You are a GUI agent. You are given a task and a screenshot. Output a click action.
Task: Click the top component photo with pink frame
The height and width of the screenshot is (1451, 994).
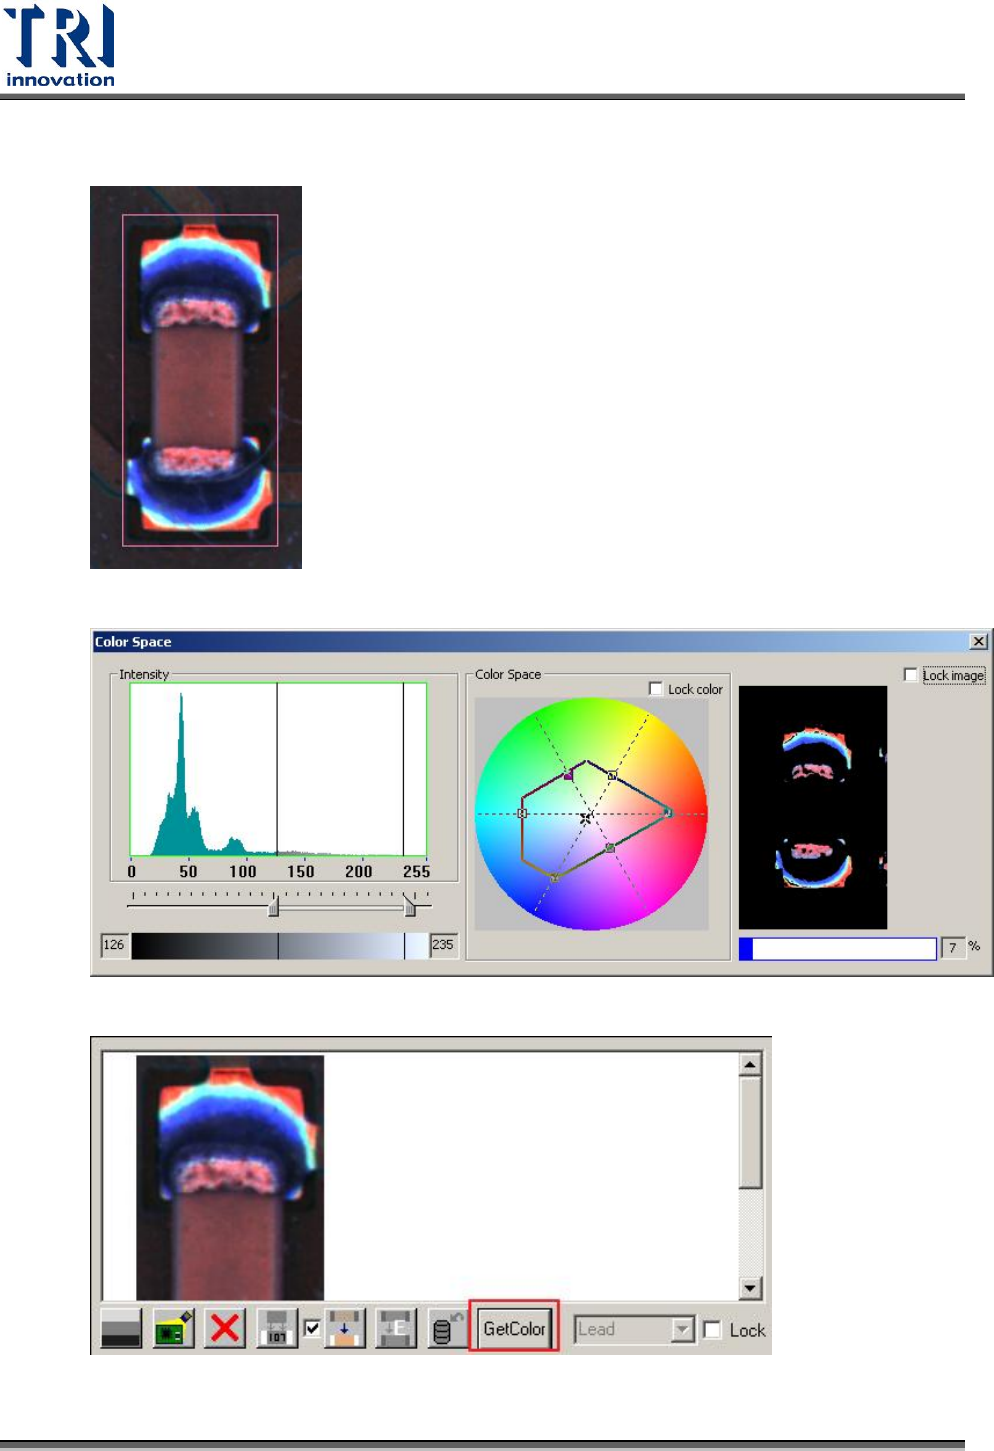point(196,377)
